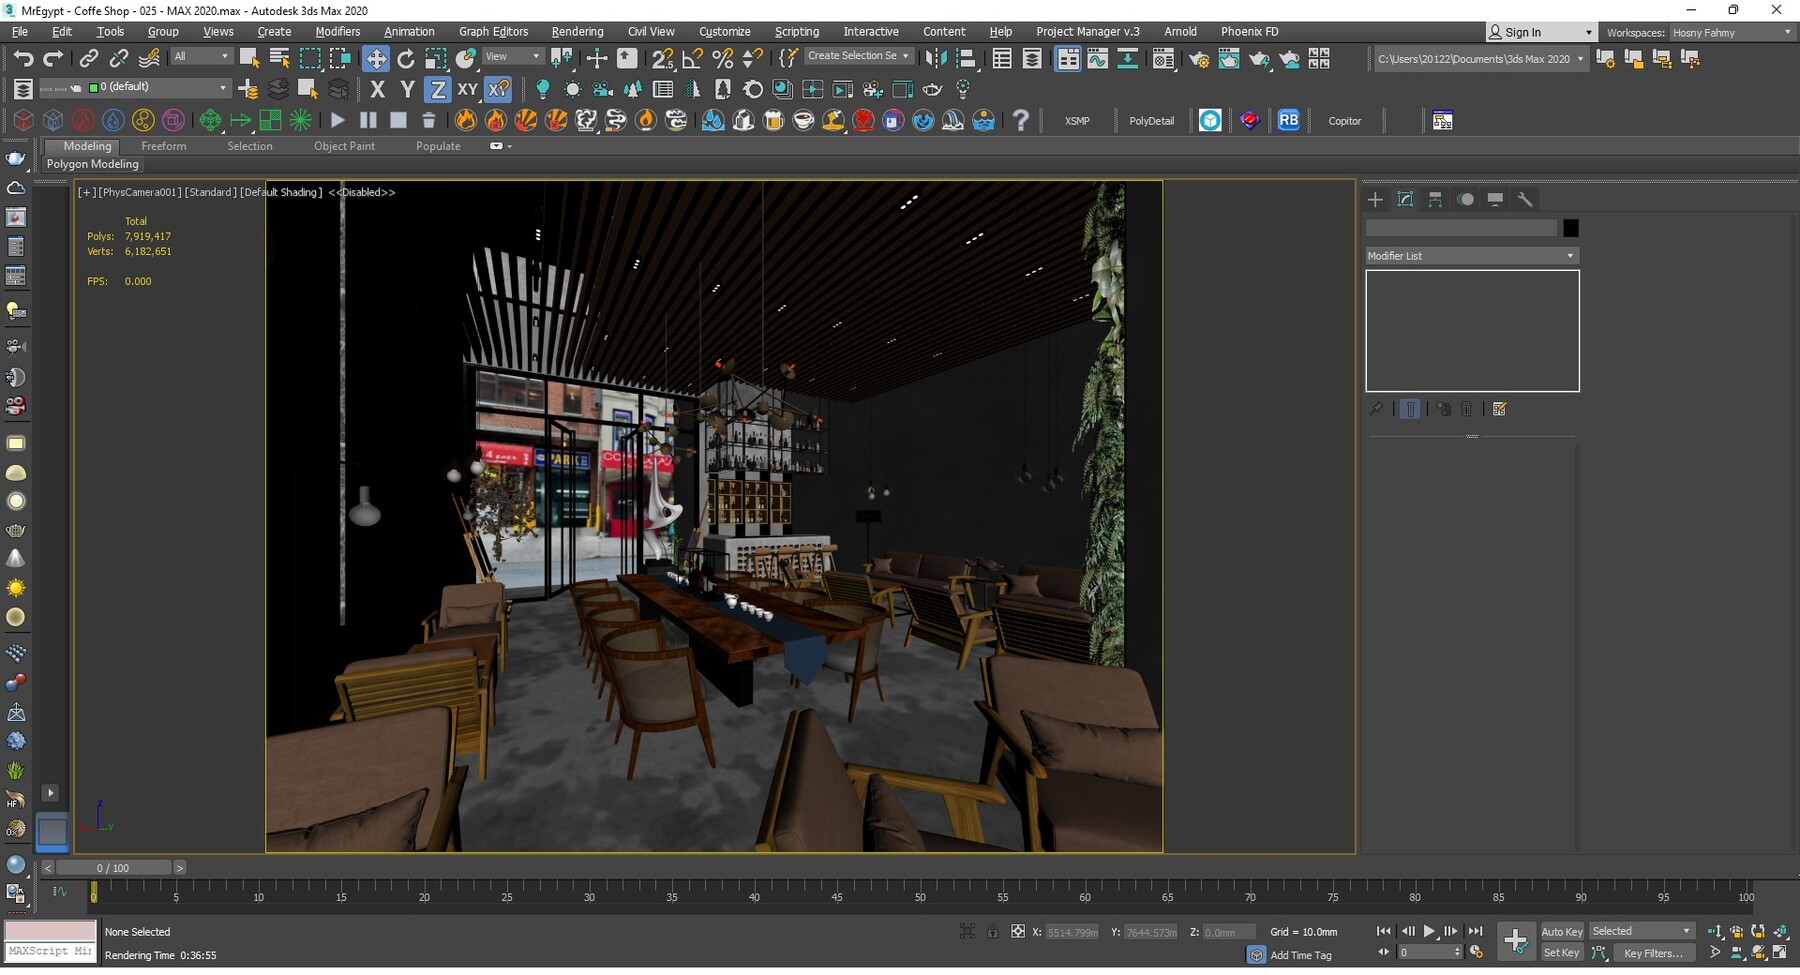
Task: Select the Select and Rotate tool
Action: [406, 58]
